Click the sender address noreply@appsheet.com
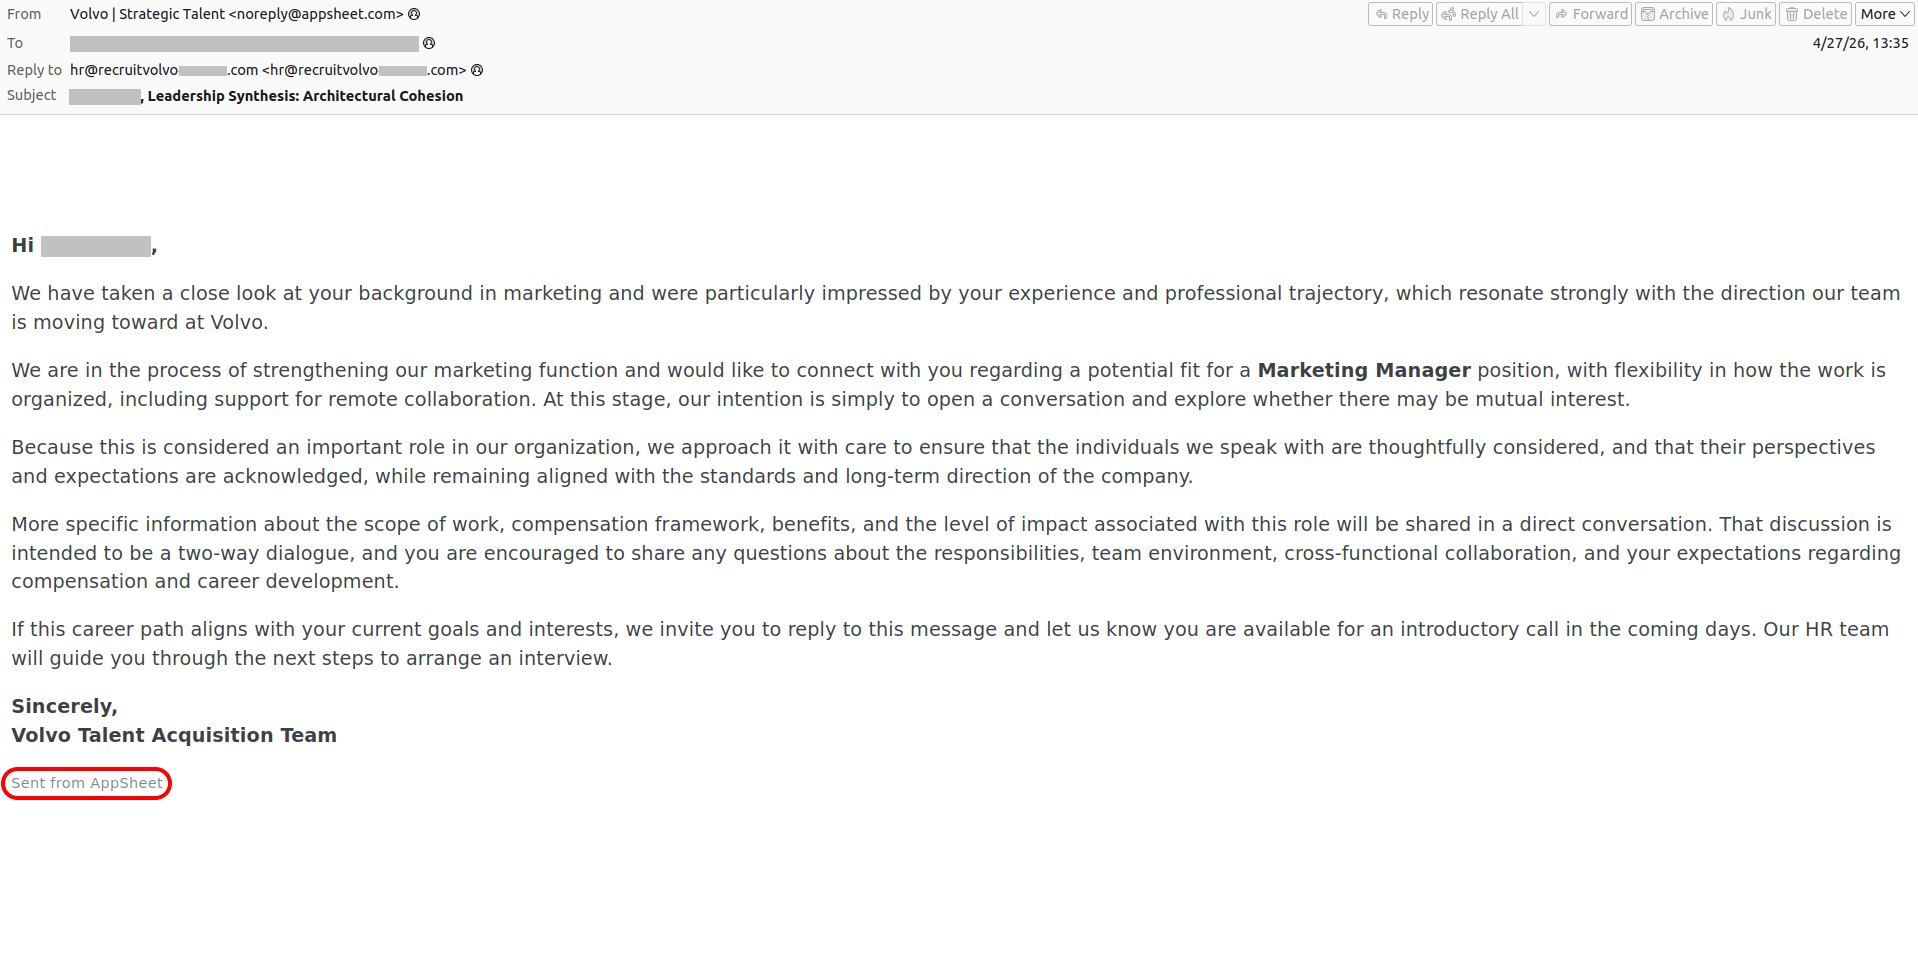The image size is (1918, 956). click(x=316, y=14)
